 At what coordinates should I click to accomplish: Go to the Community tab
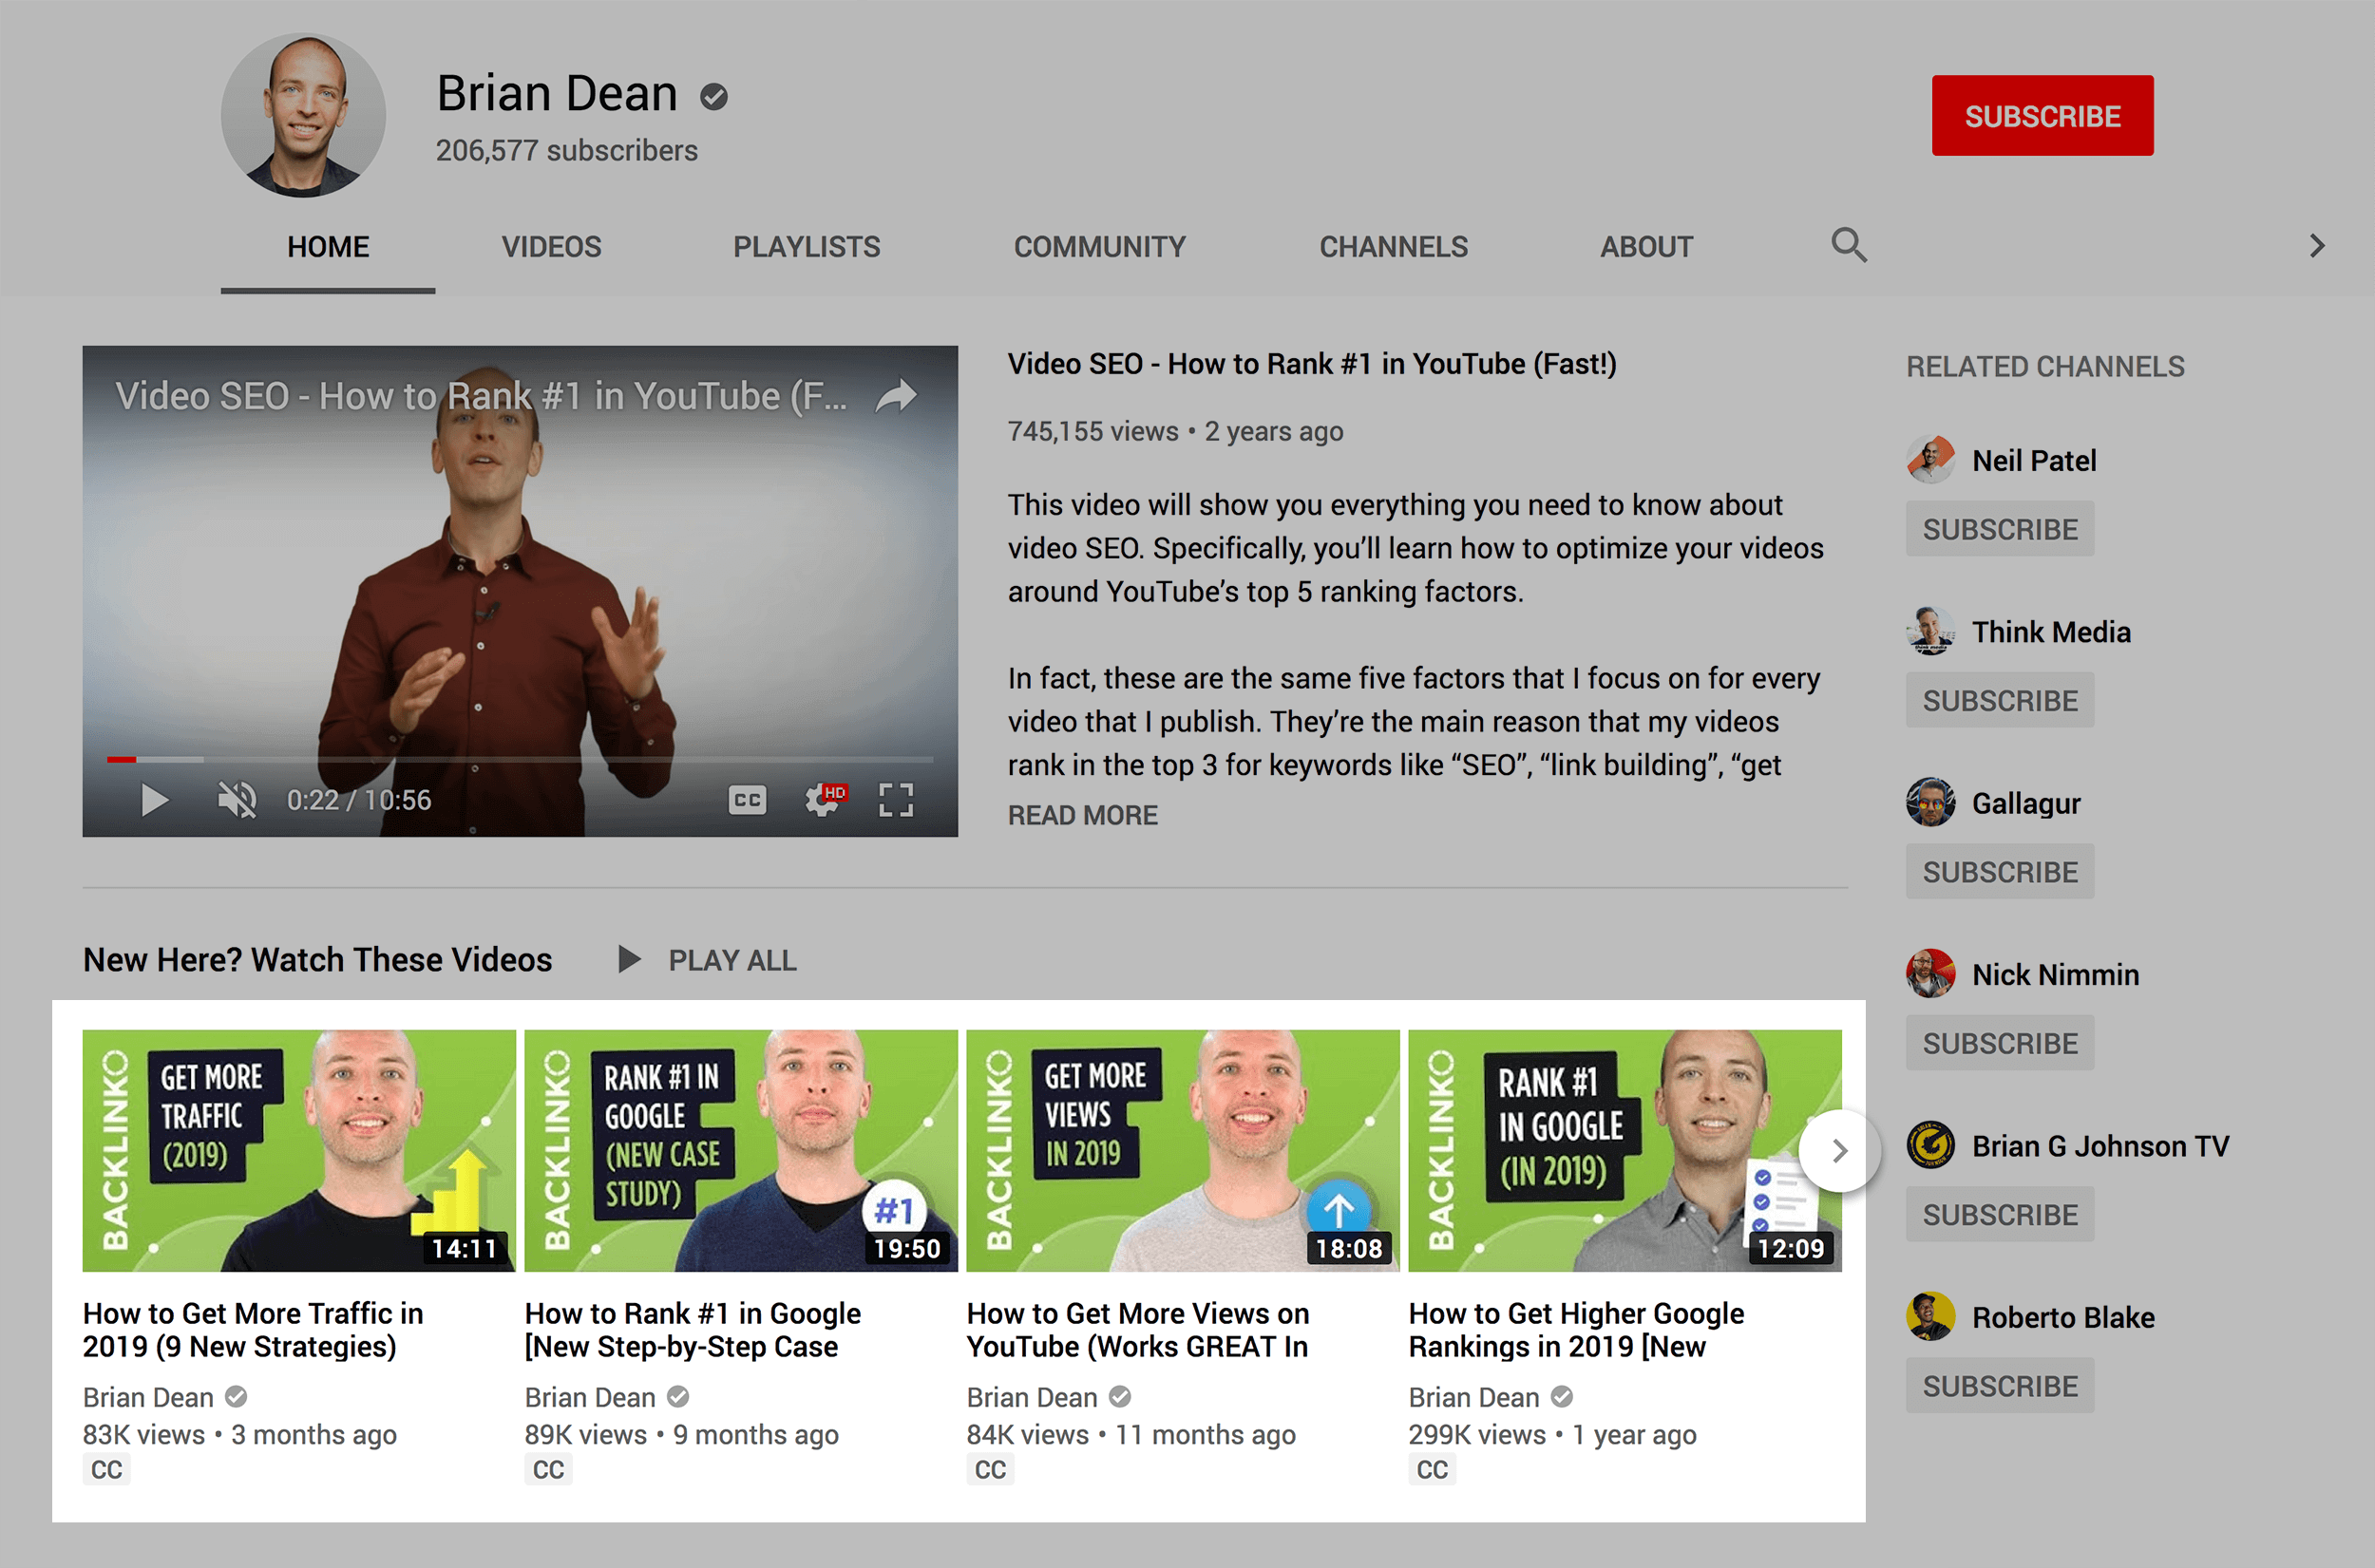click(x=1100, y=247)
